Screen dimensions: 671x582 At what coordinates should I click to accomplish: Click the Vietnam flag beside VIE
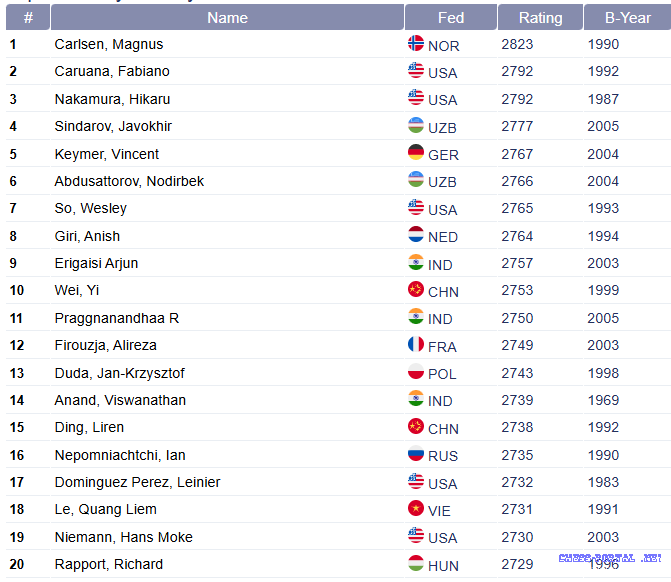click(416, 508)
